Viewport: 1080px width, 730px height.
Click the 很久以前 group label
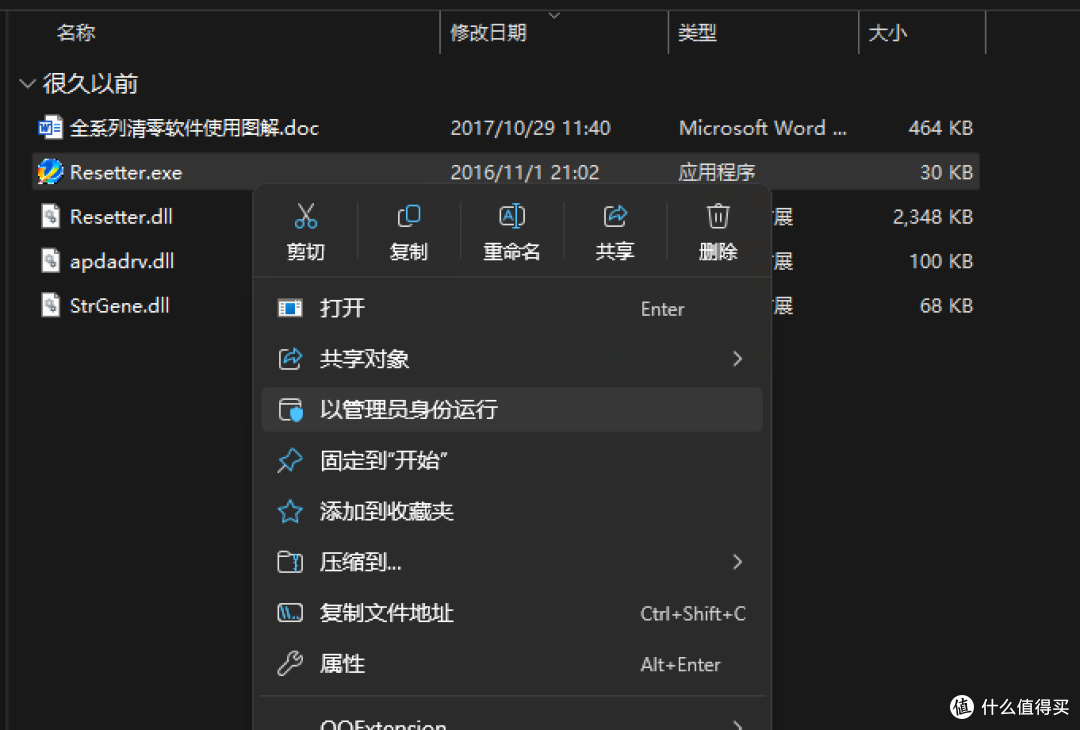[x=90, y=84]
